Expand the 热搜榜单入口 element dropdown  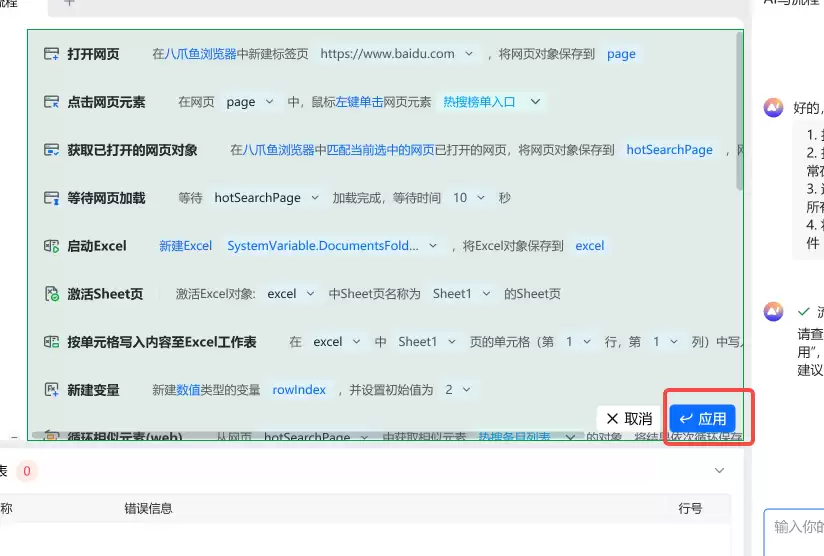(x=535, y=102)
